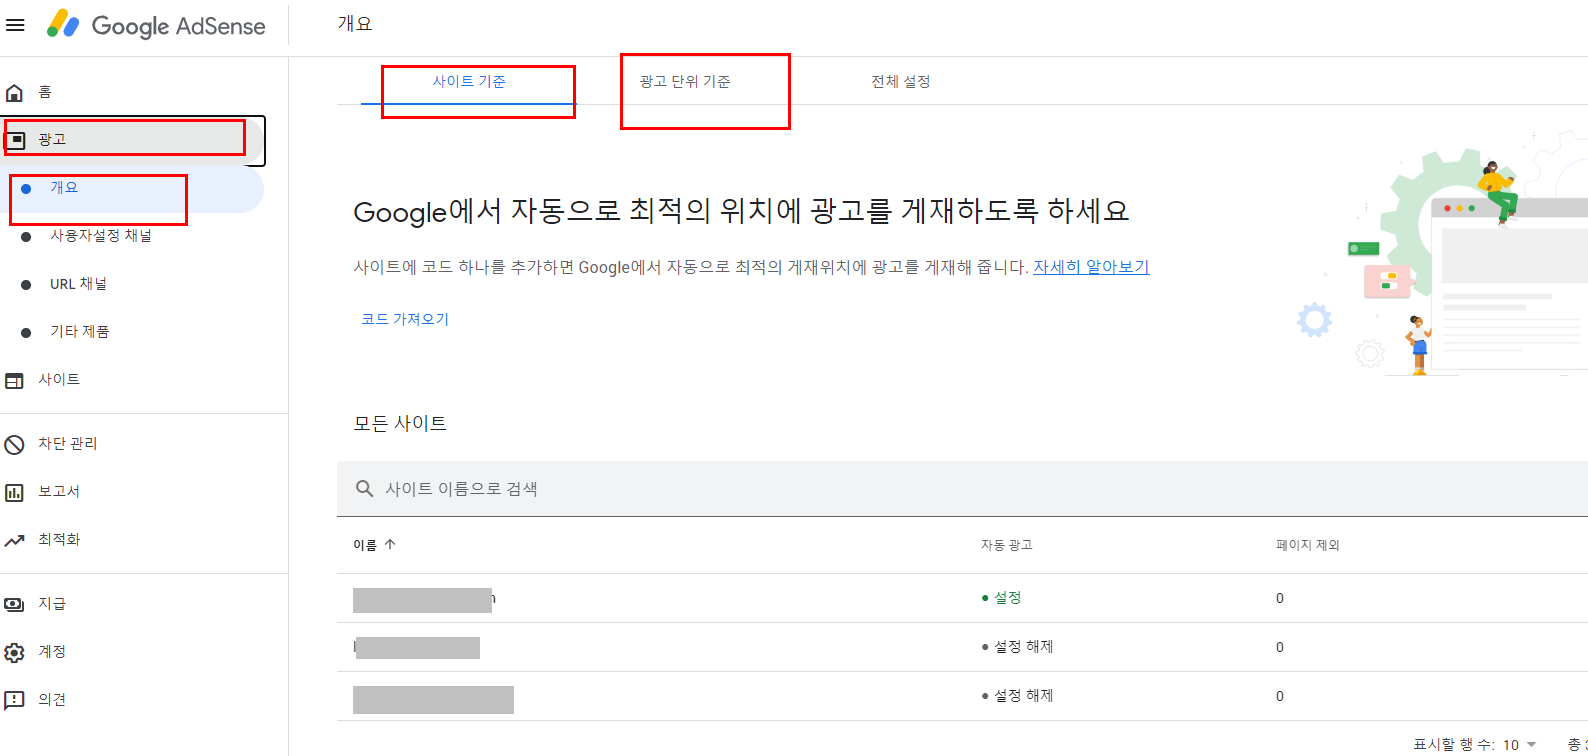Sort by 이름 using the arrow
This screenshot has width=1588, height=756.
pyautogui.click(x=390, y=545)
